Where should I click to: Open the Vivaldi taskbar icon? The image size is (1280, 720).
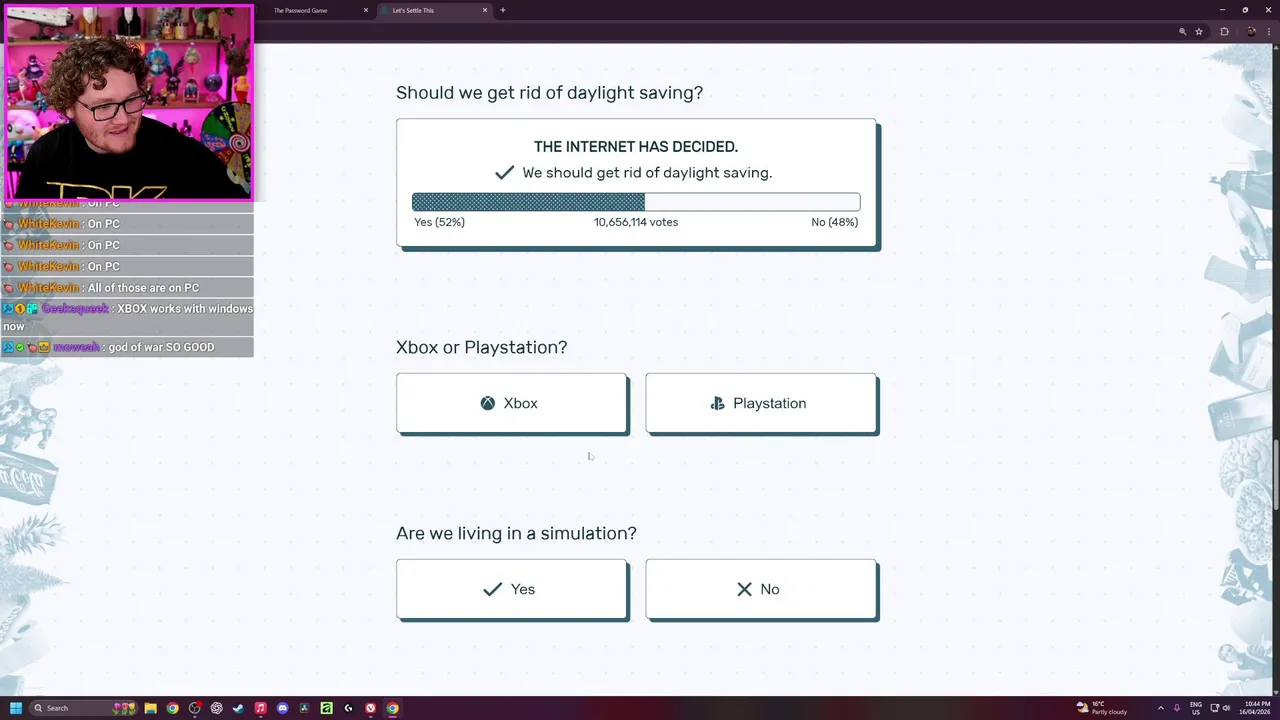coord(370,708)
